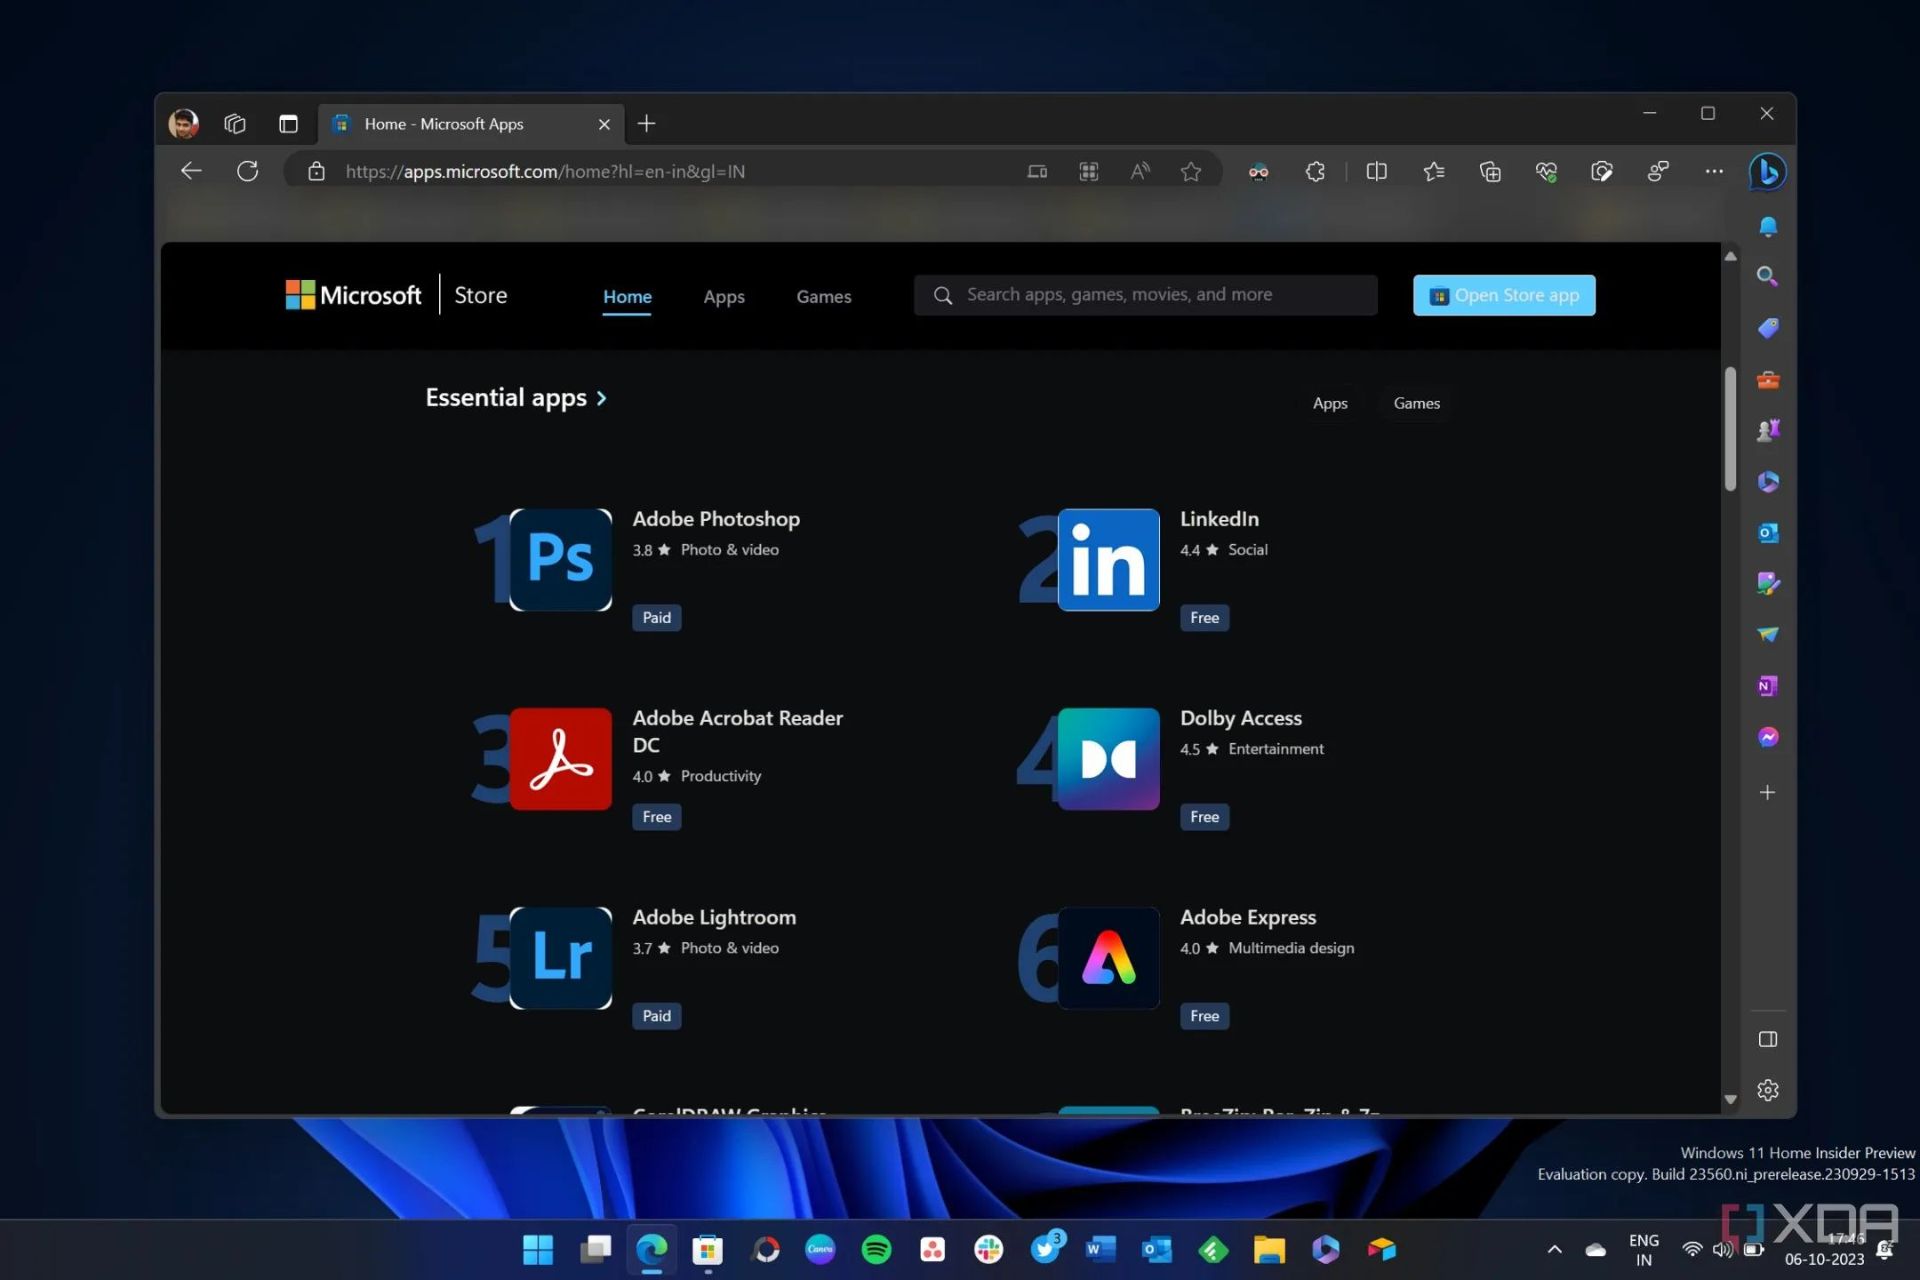Open the Edge profile avatar
This screenshot has height=1280, width=1920.
[183, 124]
